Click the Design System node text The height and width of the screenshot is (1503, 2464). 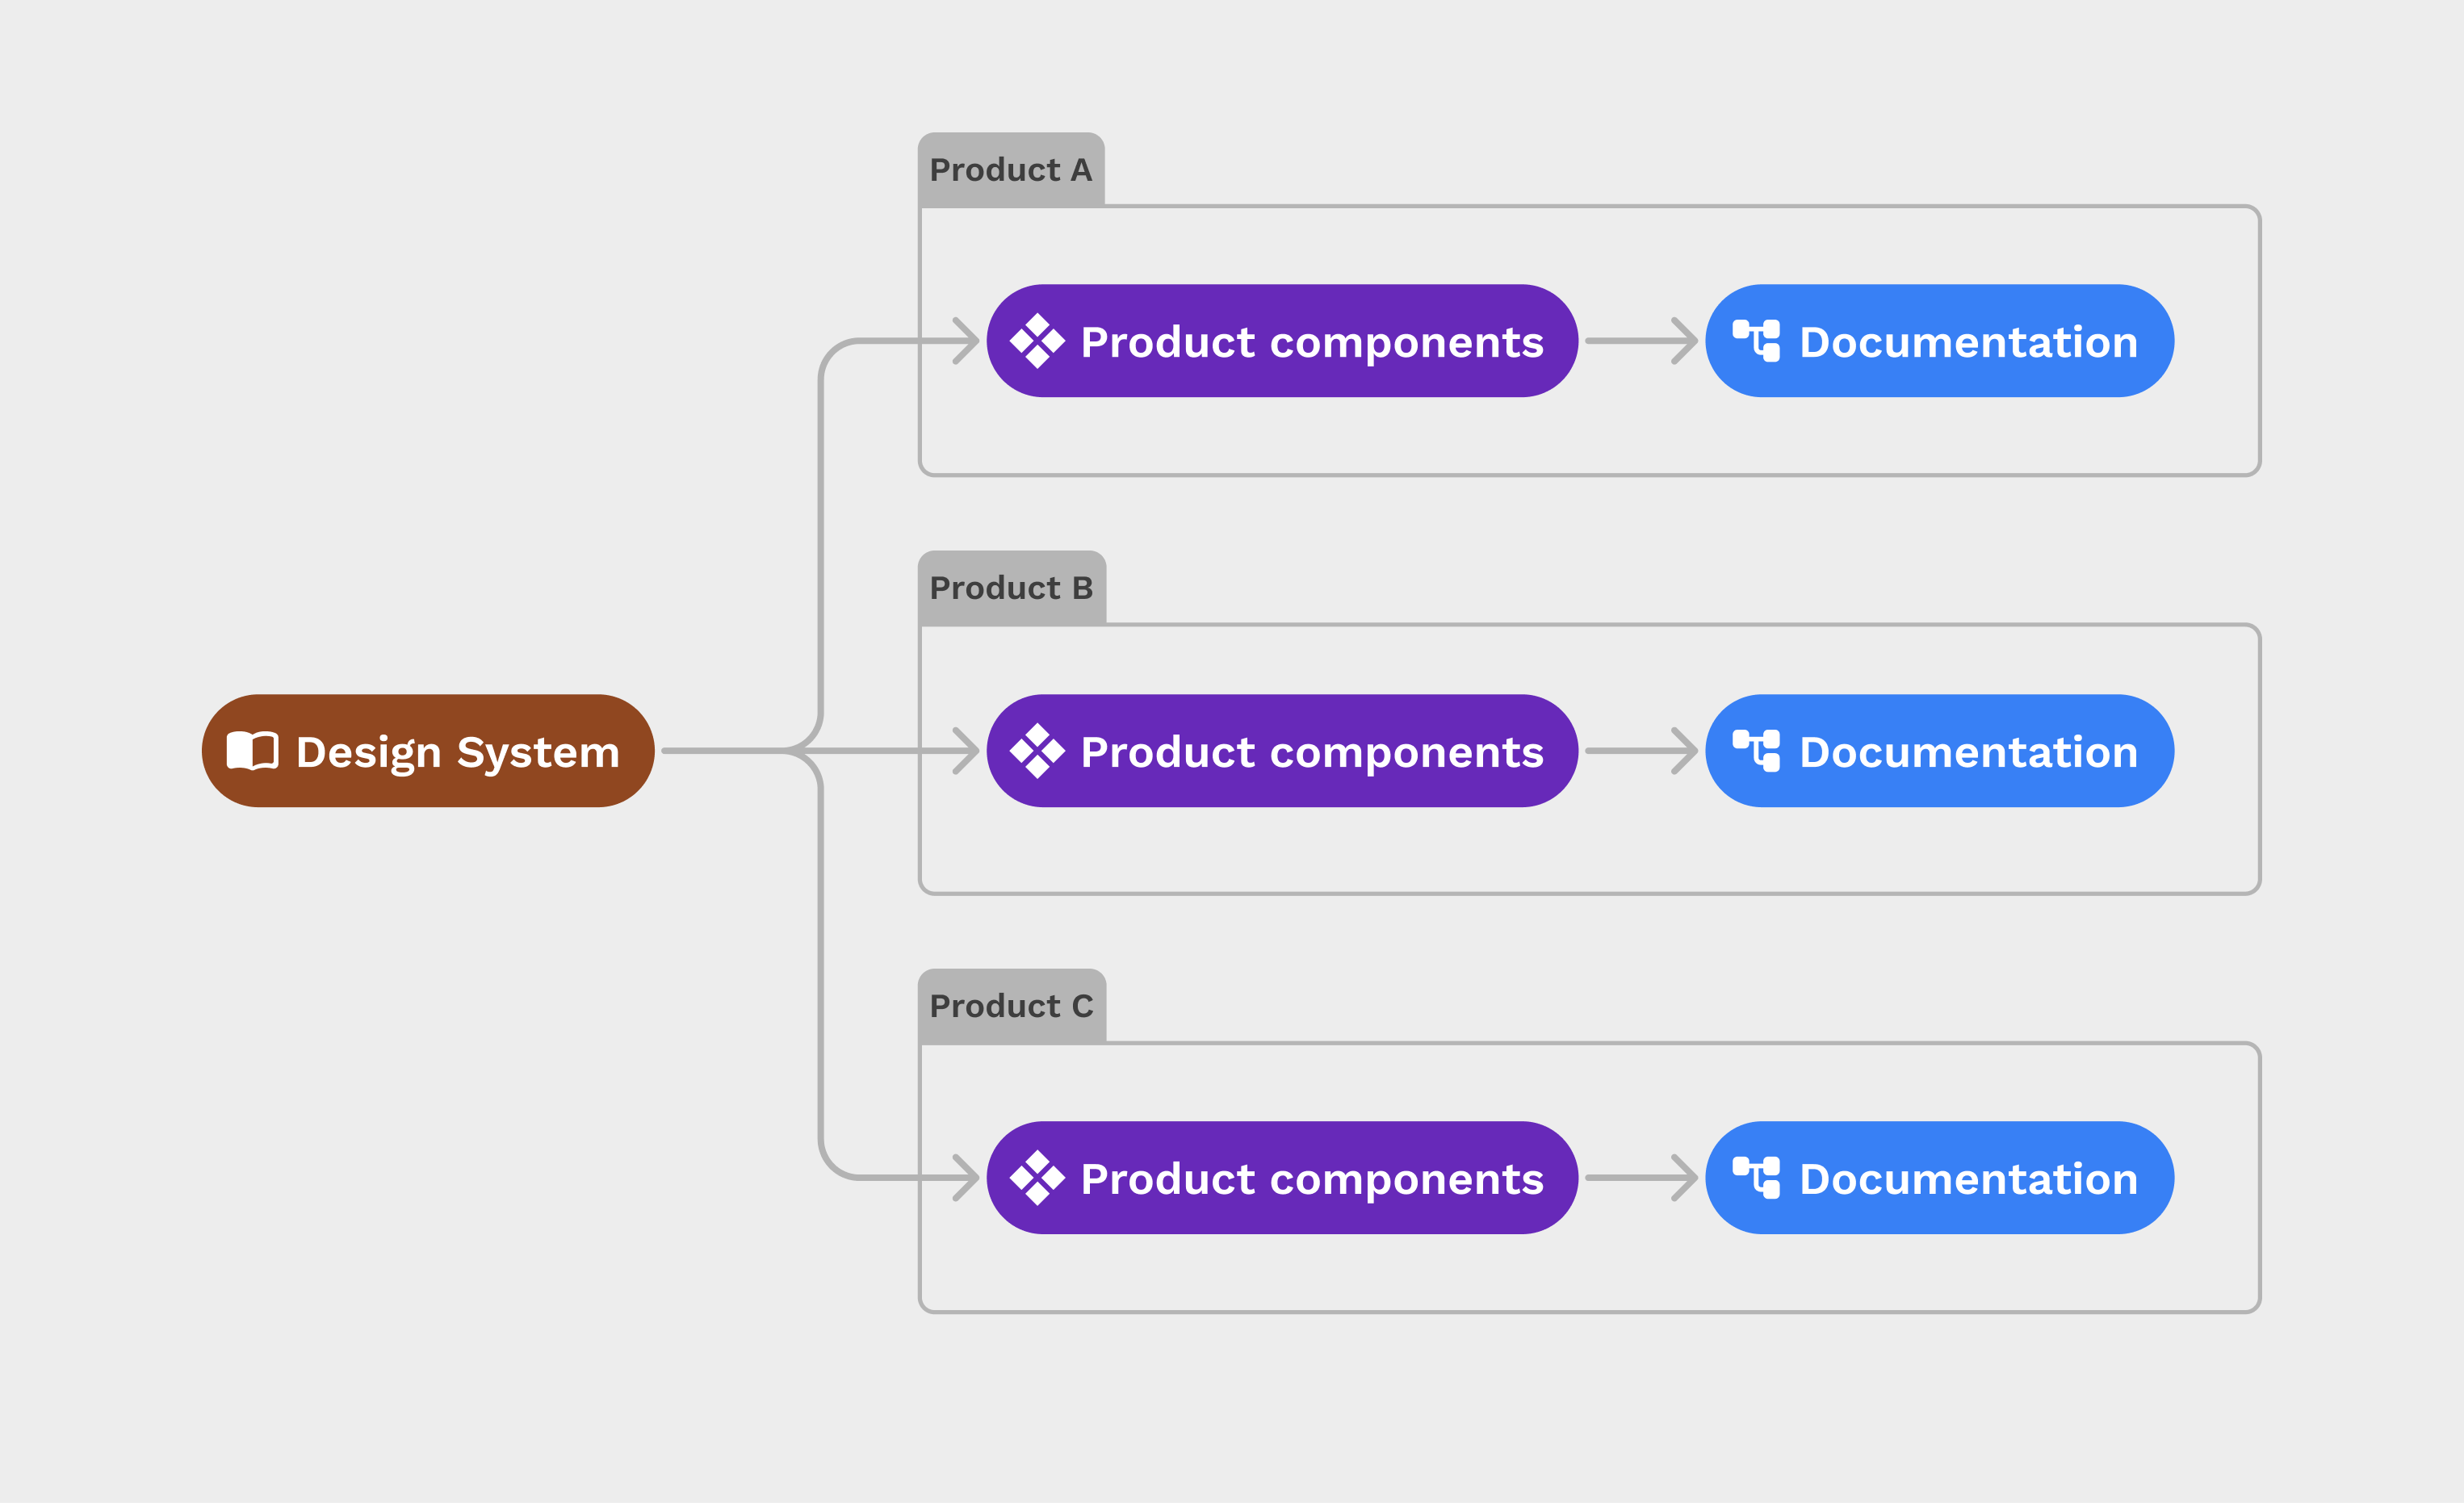tap(458, 752)
